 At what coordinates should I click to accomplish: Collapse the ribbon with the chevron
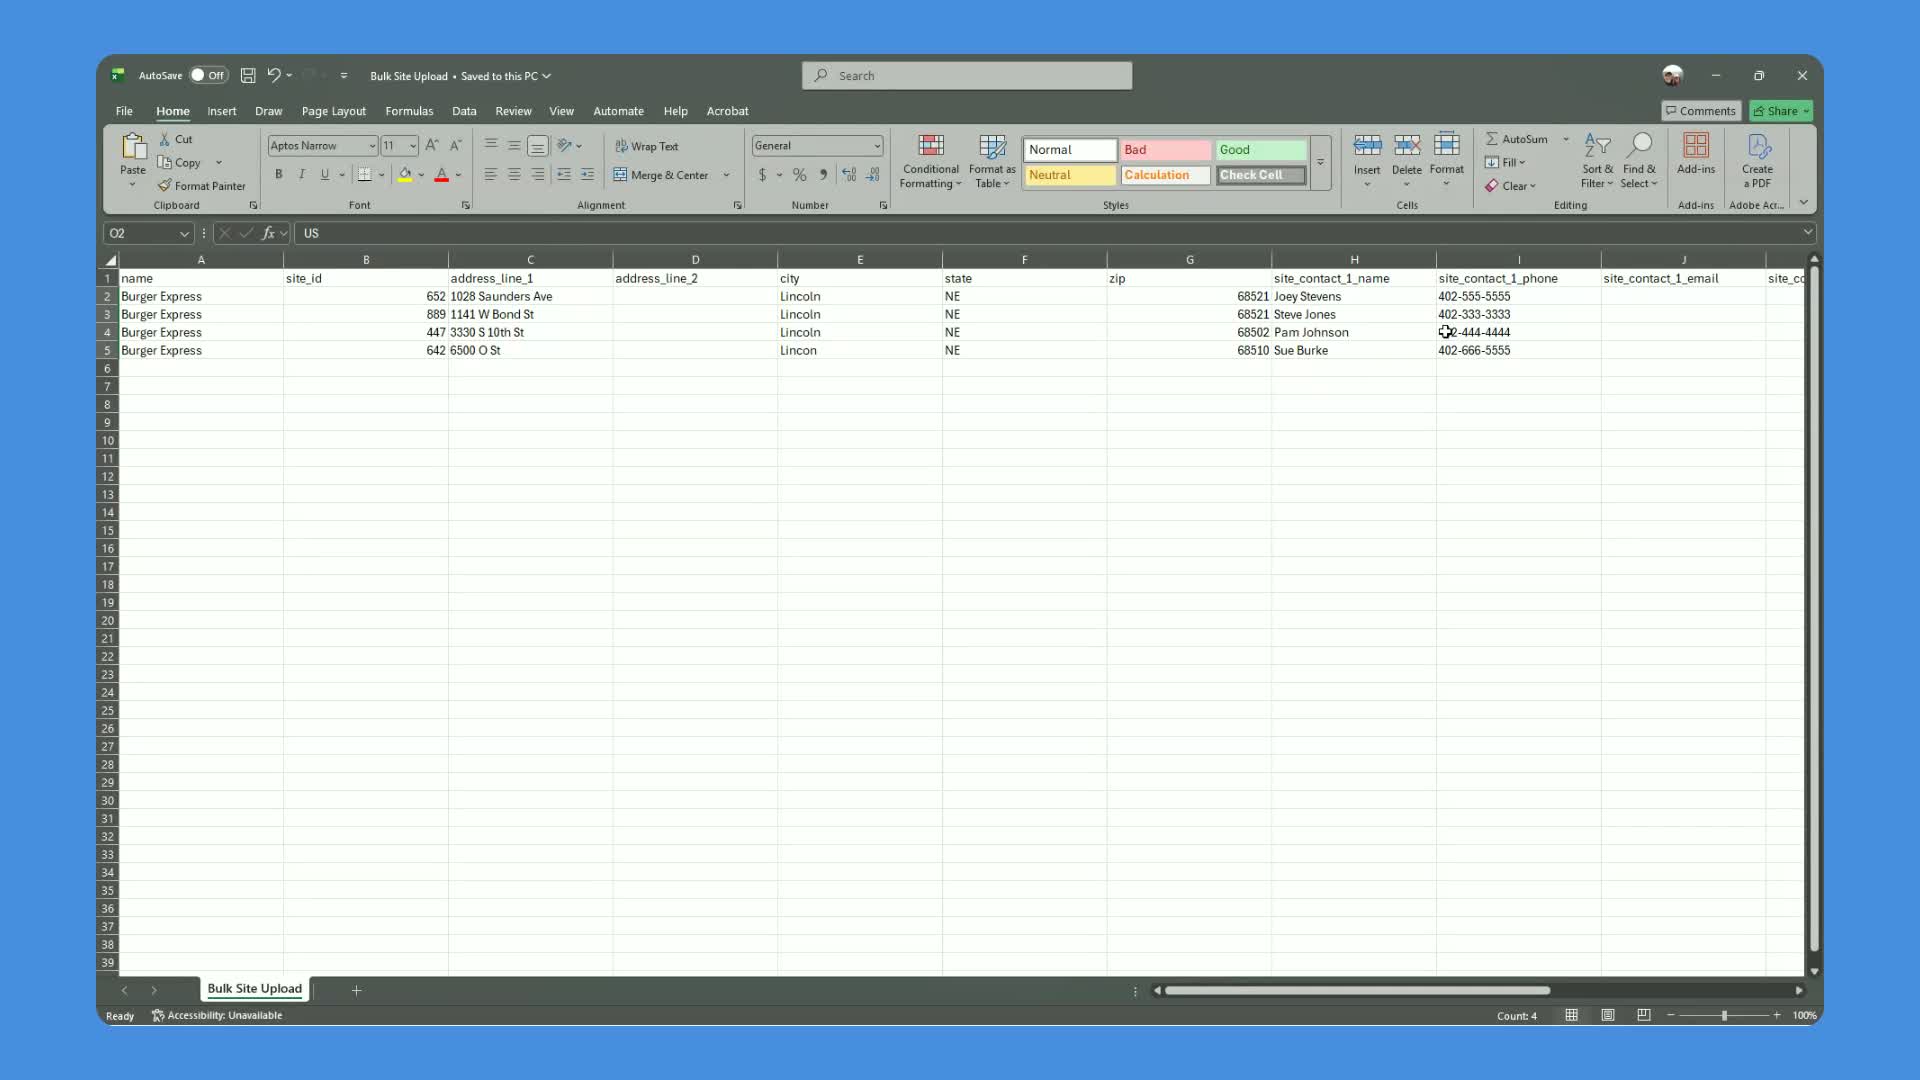point(1804,203)
